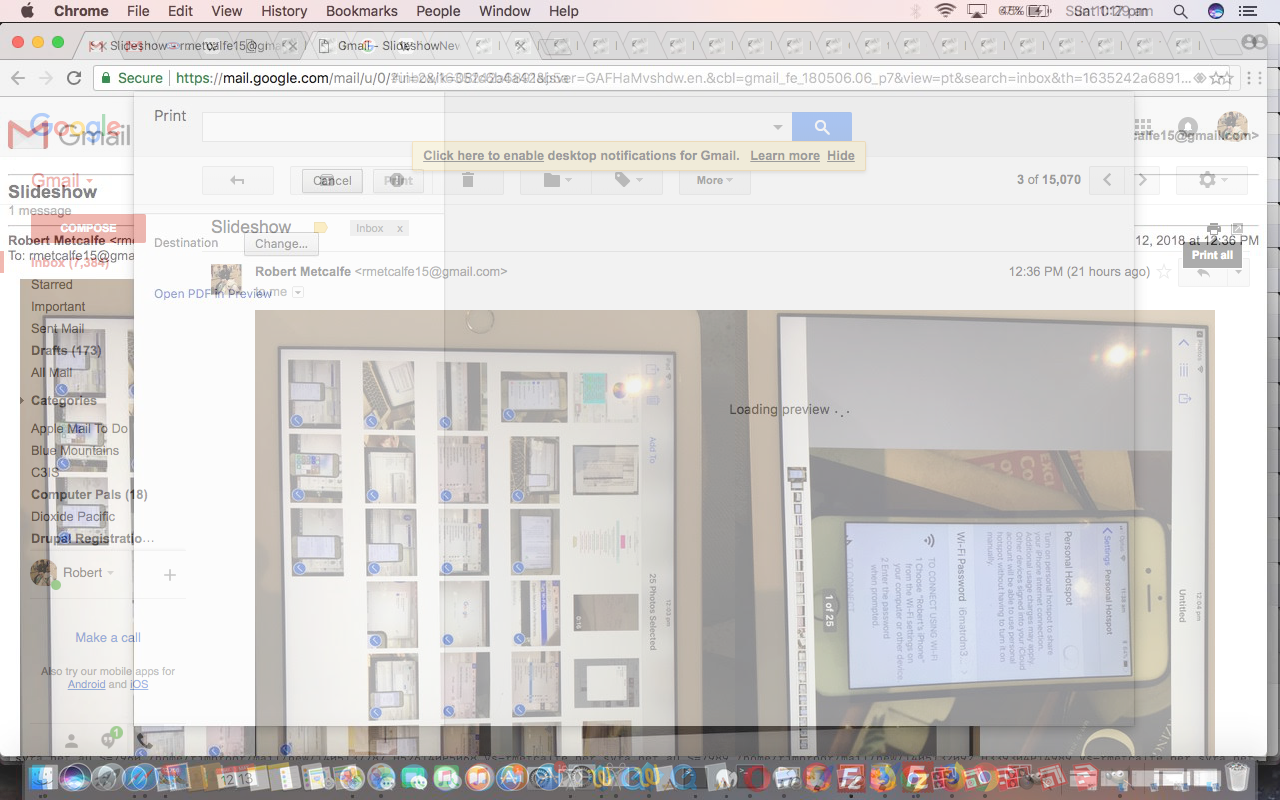Image resolution: width=1280 pixels, height=800 pixels.
Task: Open the History menu
Action: pos(284,11)
